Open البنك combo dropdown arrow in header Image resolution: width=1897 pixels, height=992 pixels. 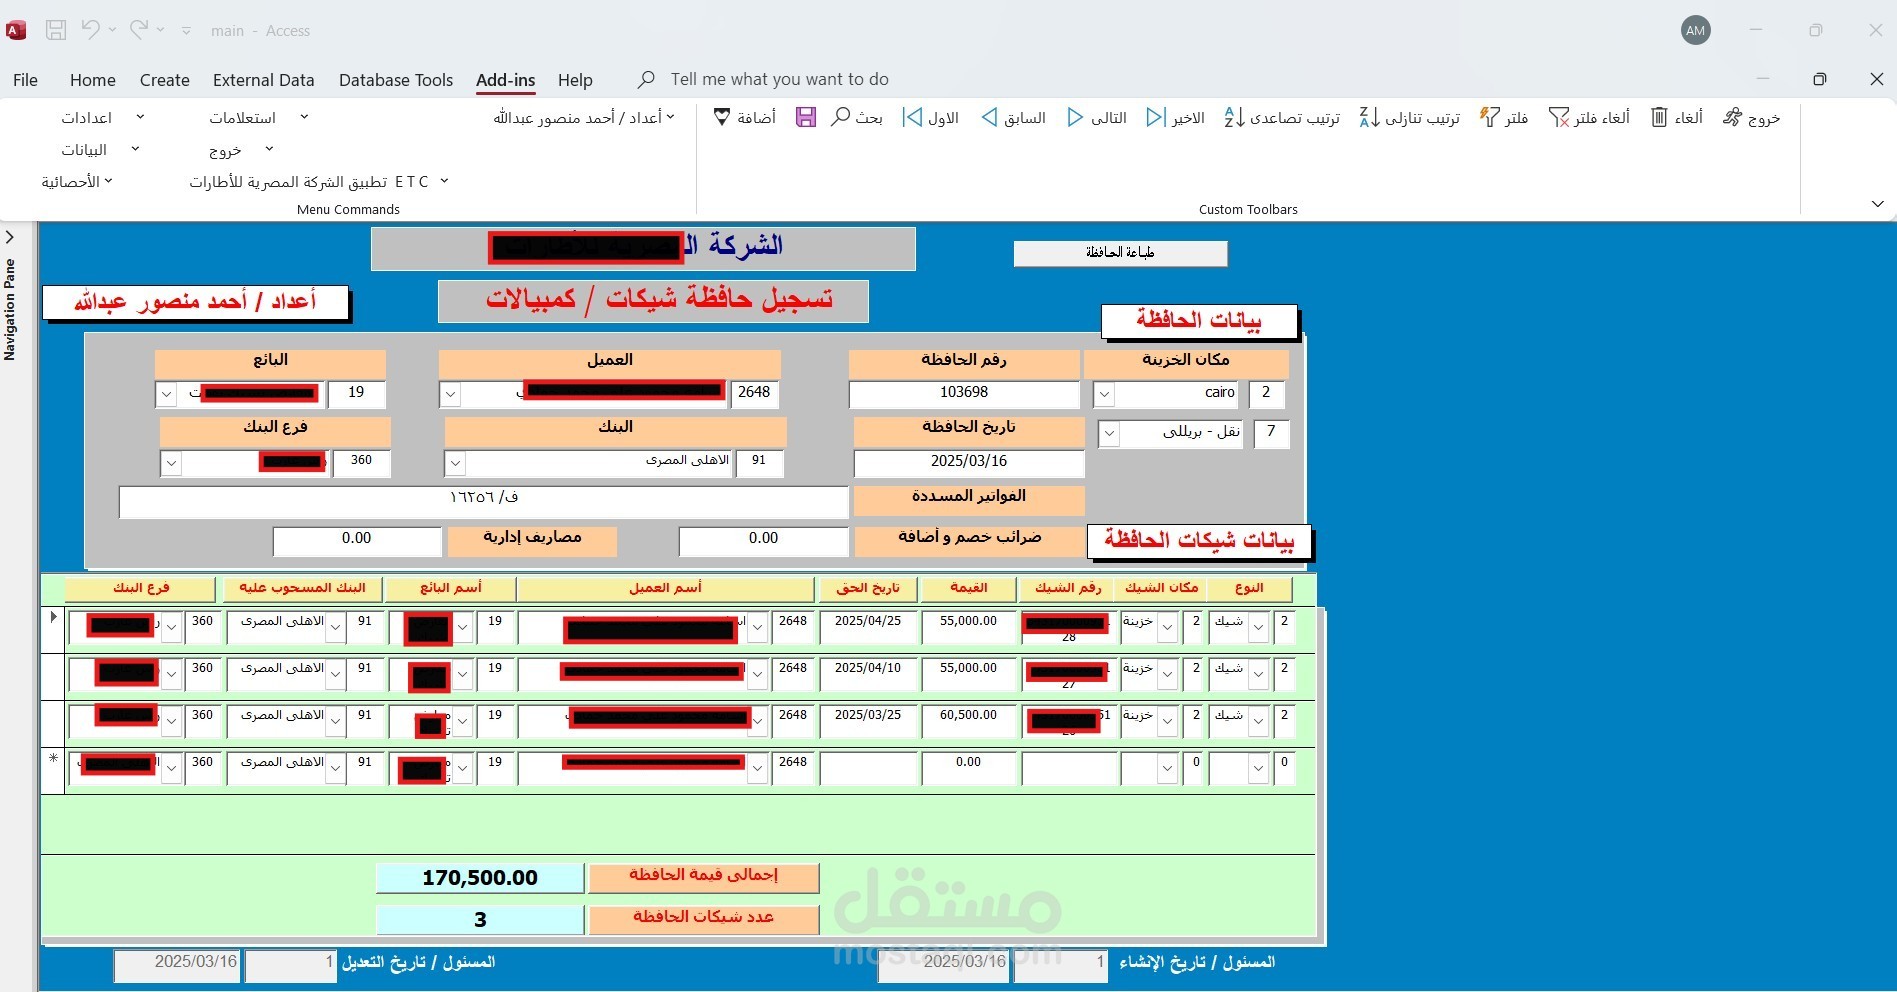coord(455,464)
